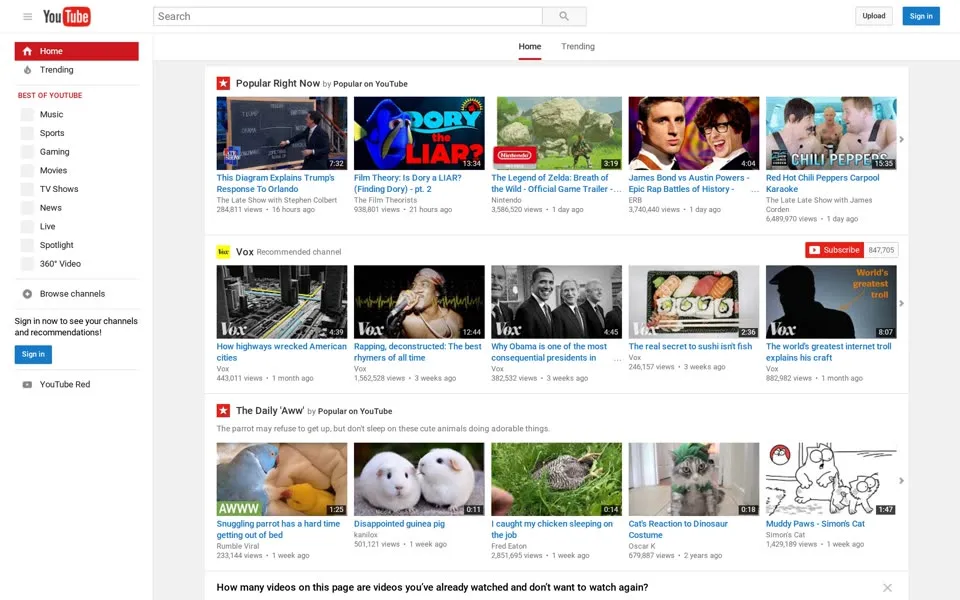Open 'Muddy Paws - Simon's Cat' title link

[x=815, y=524]
